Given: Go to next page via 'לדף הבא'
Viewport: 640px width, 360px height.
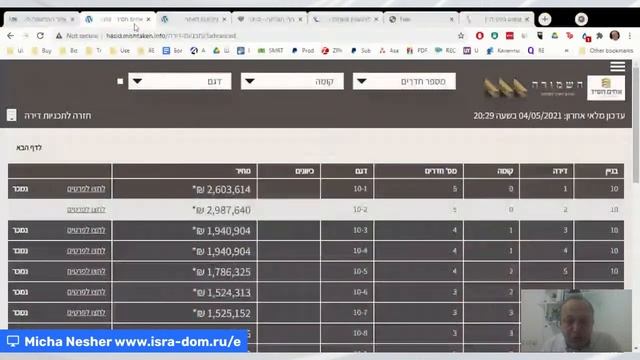Looking at the screenshot, I should [29, 147].
